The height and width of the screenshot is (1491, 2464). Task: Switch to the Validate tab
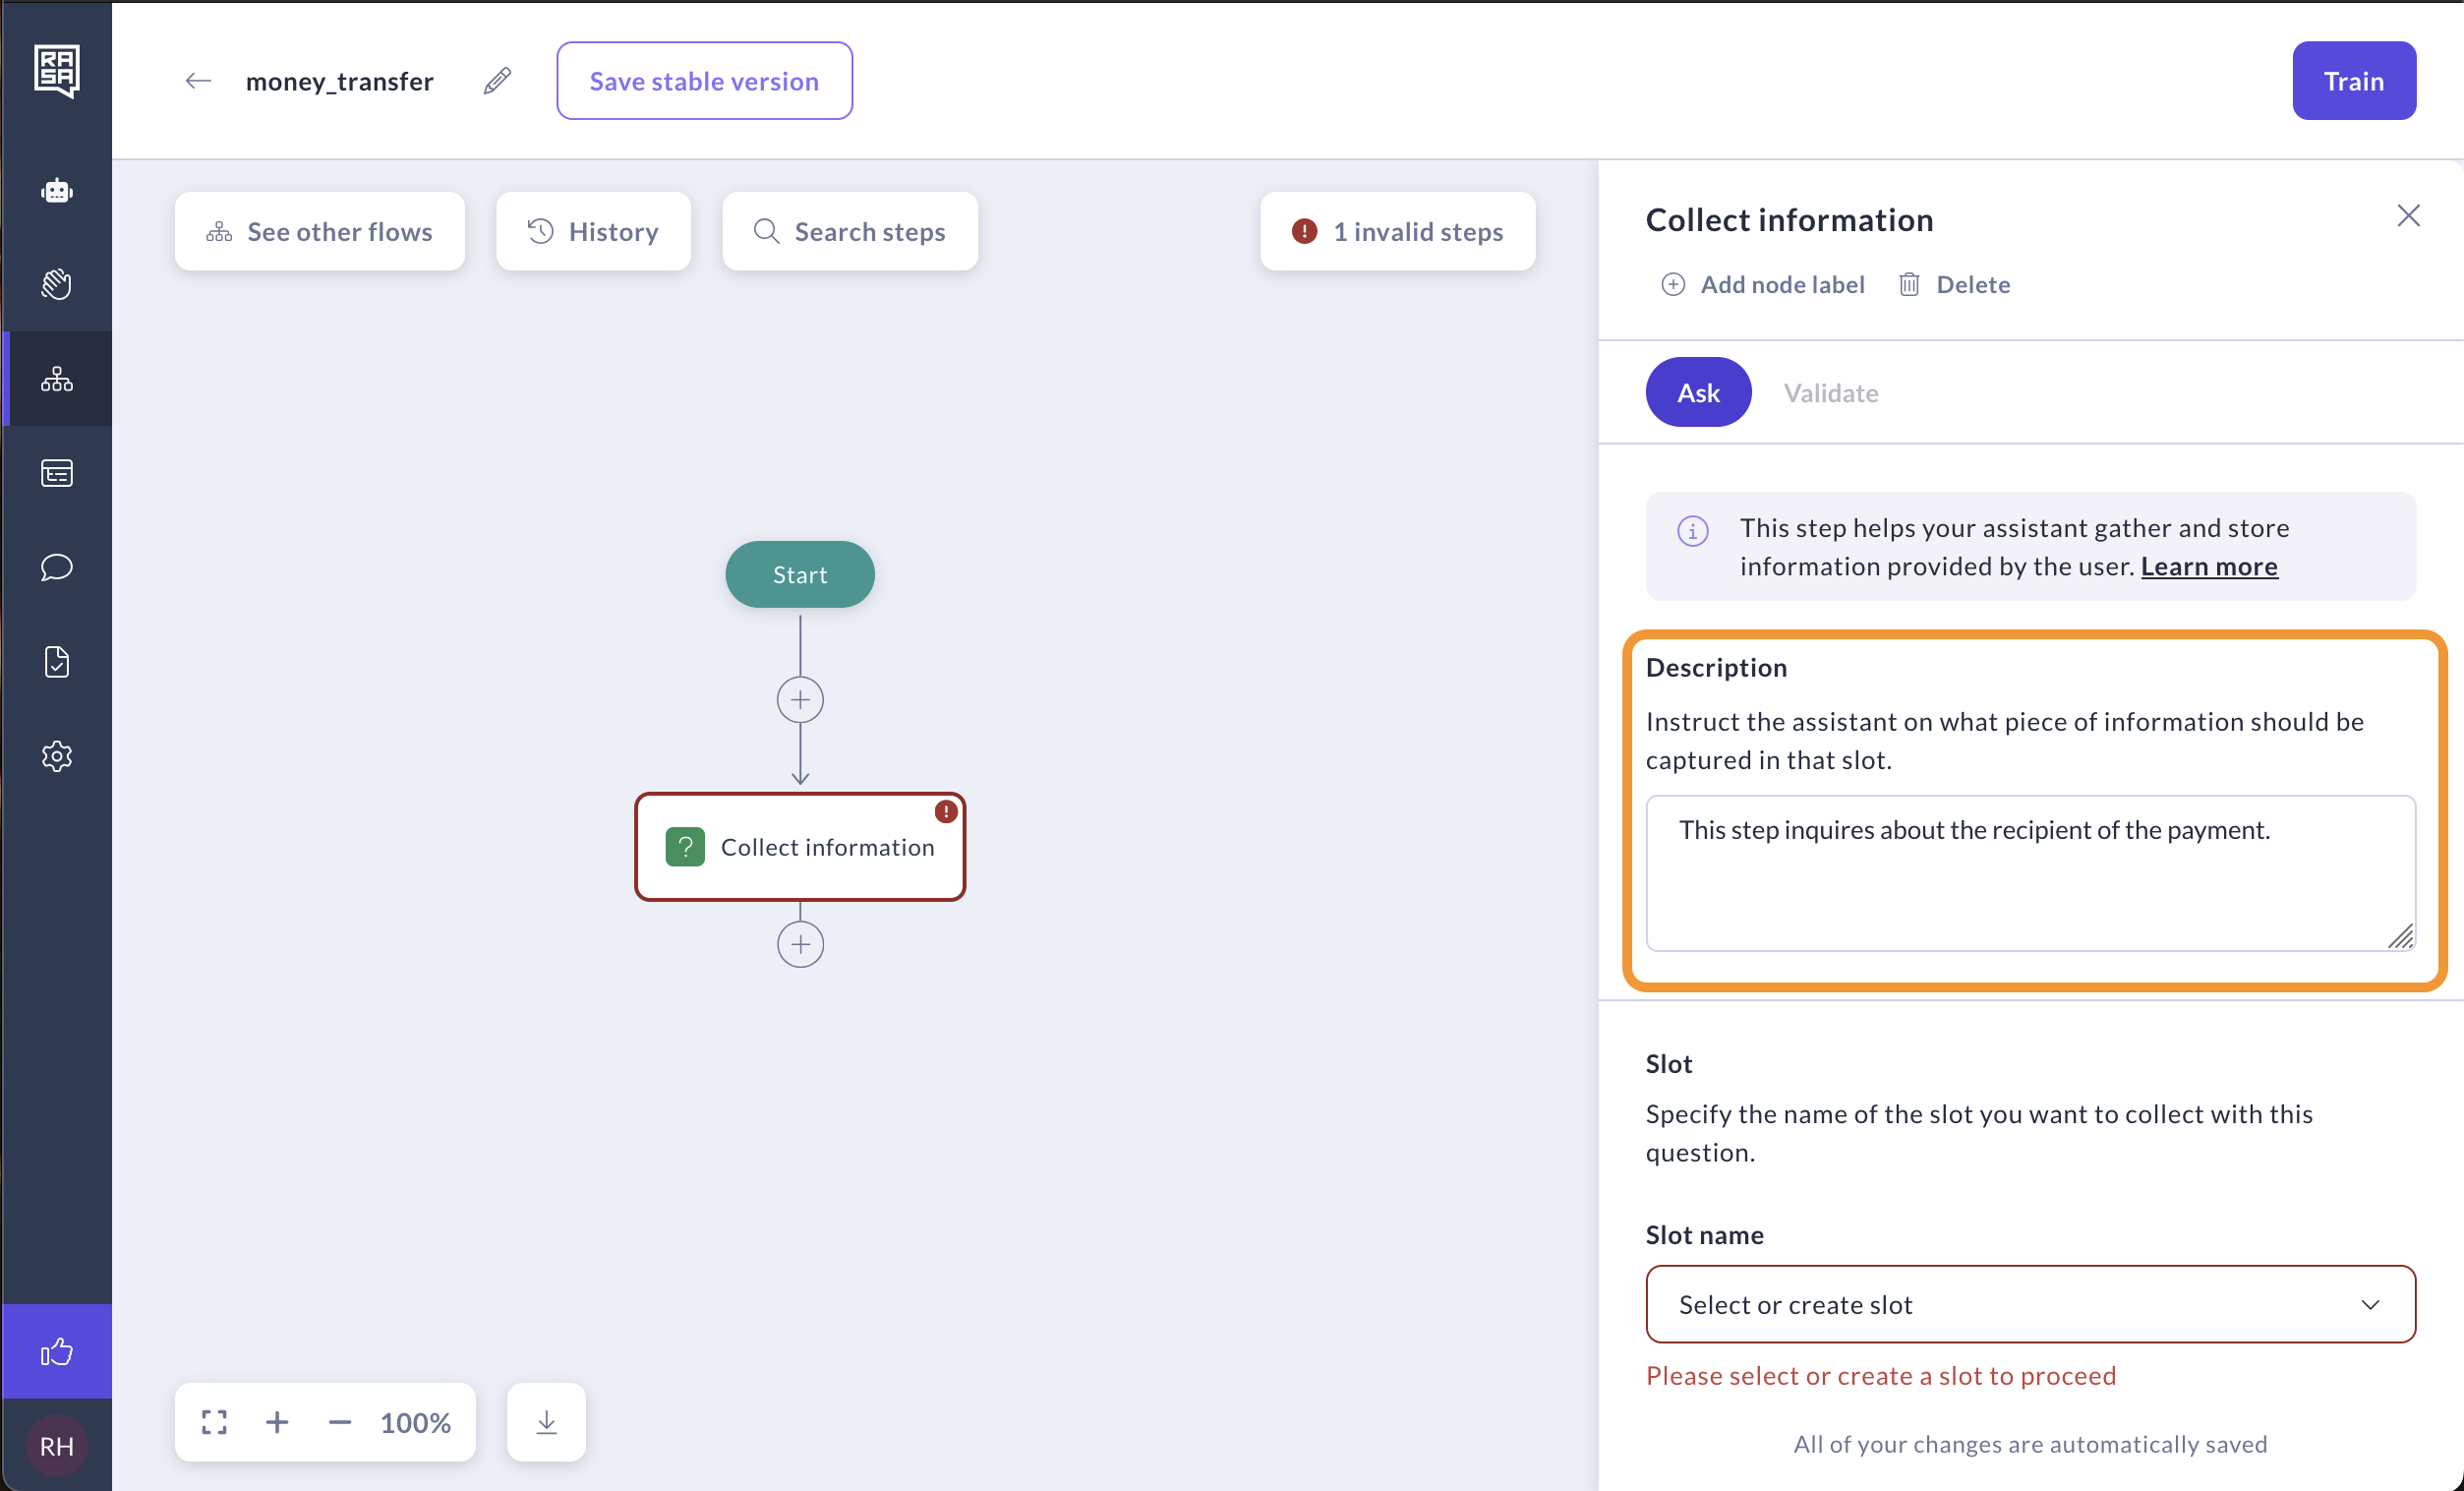1830,393
